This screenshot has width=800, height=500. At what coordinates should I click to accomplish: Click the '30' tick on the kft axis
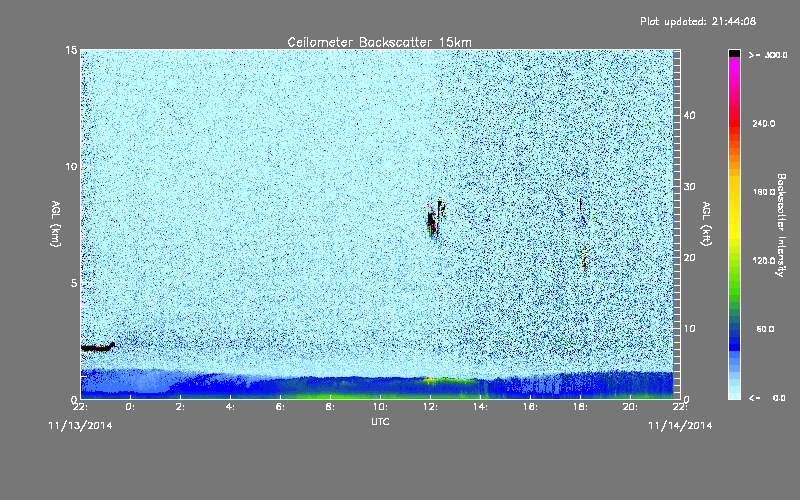(x=689, y=186)
